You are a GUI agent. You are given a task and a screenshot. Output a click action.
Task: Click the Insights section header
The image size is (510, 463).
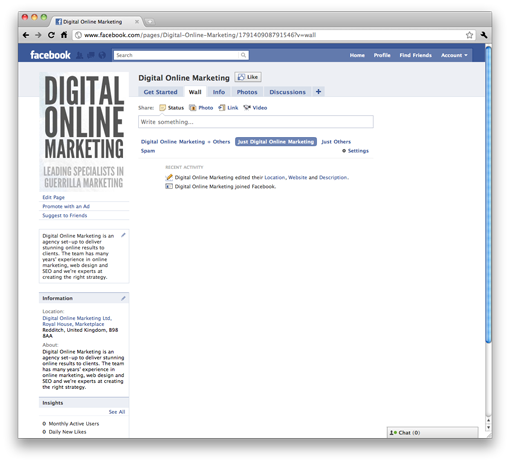tap(84, 403)
